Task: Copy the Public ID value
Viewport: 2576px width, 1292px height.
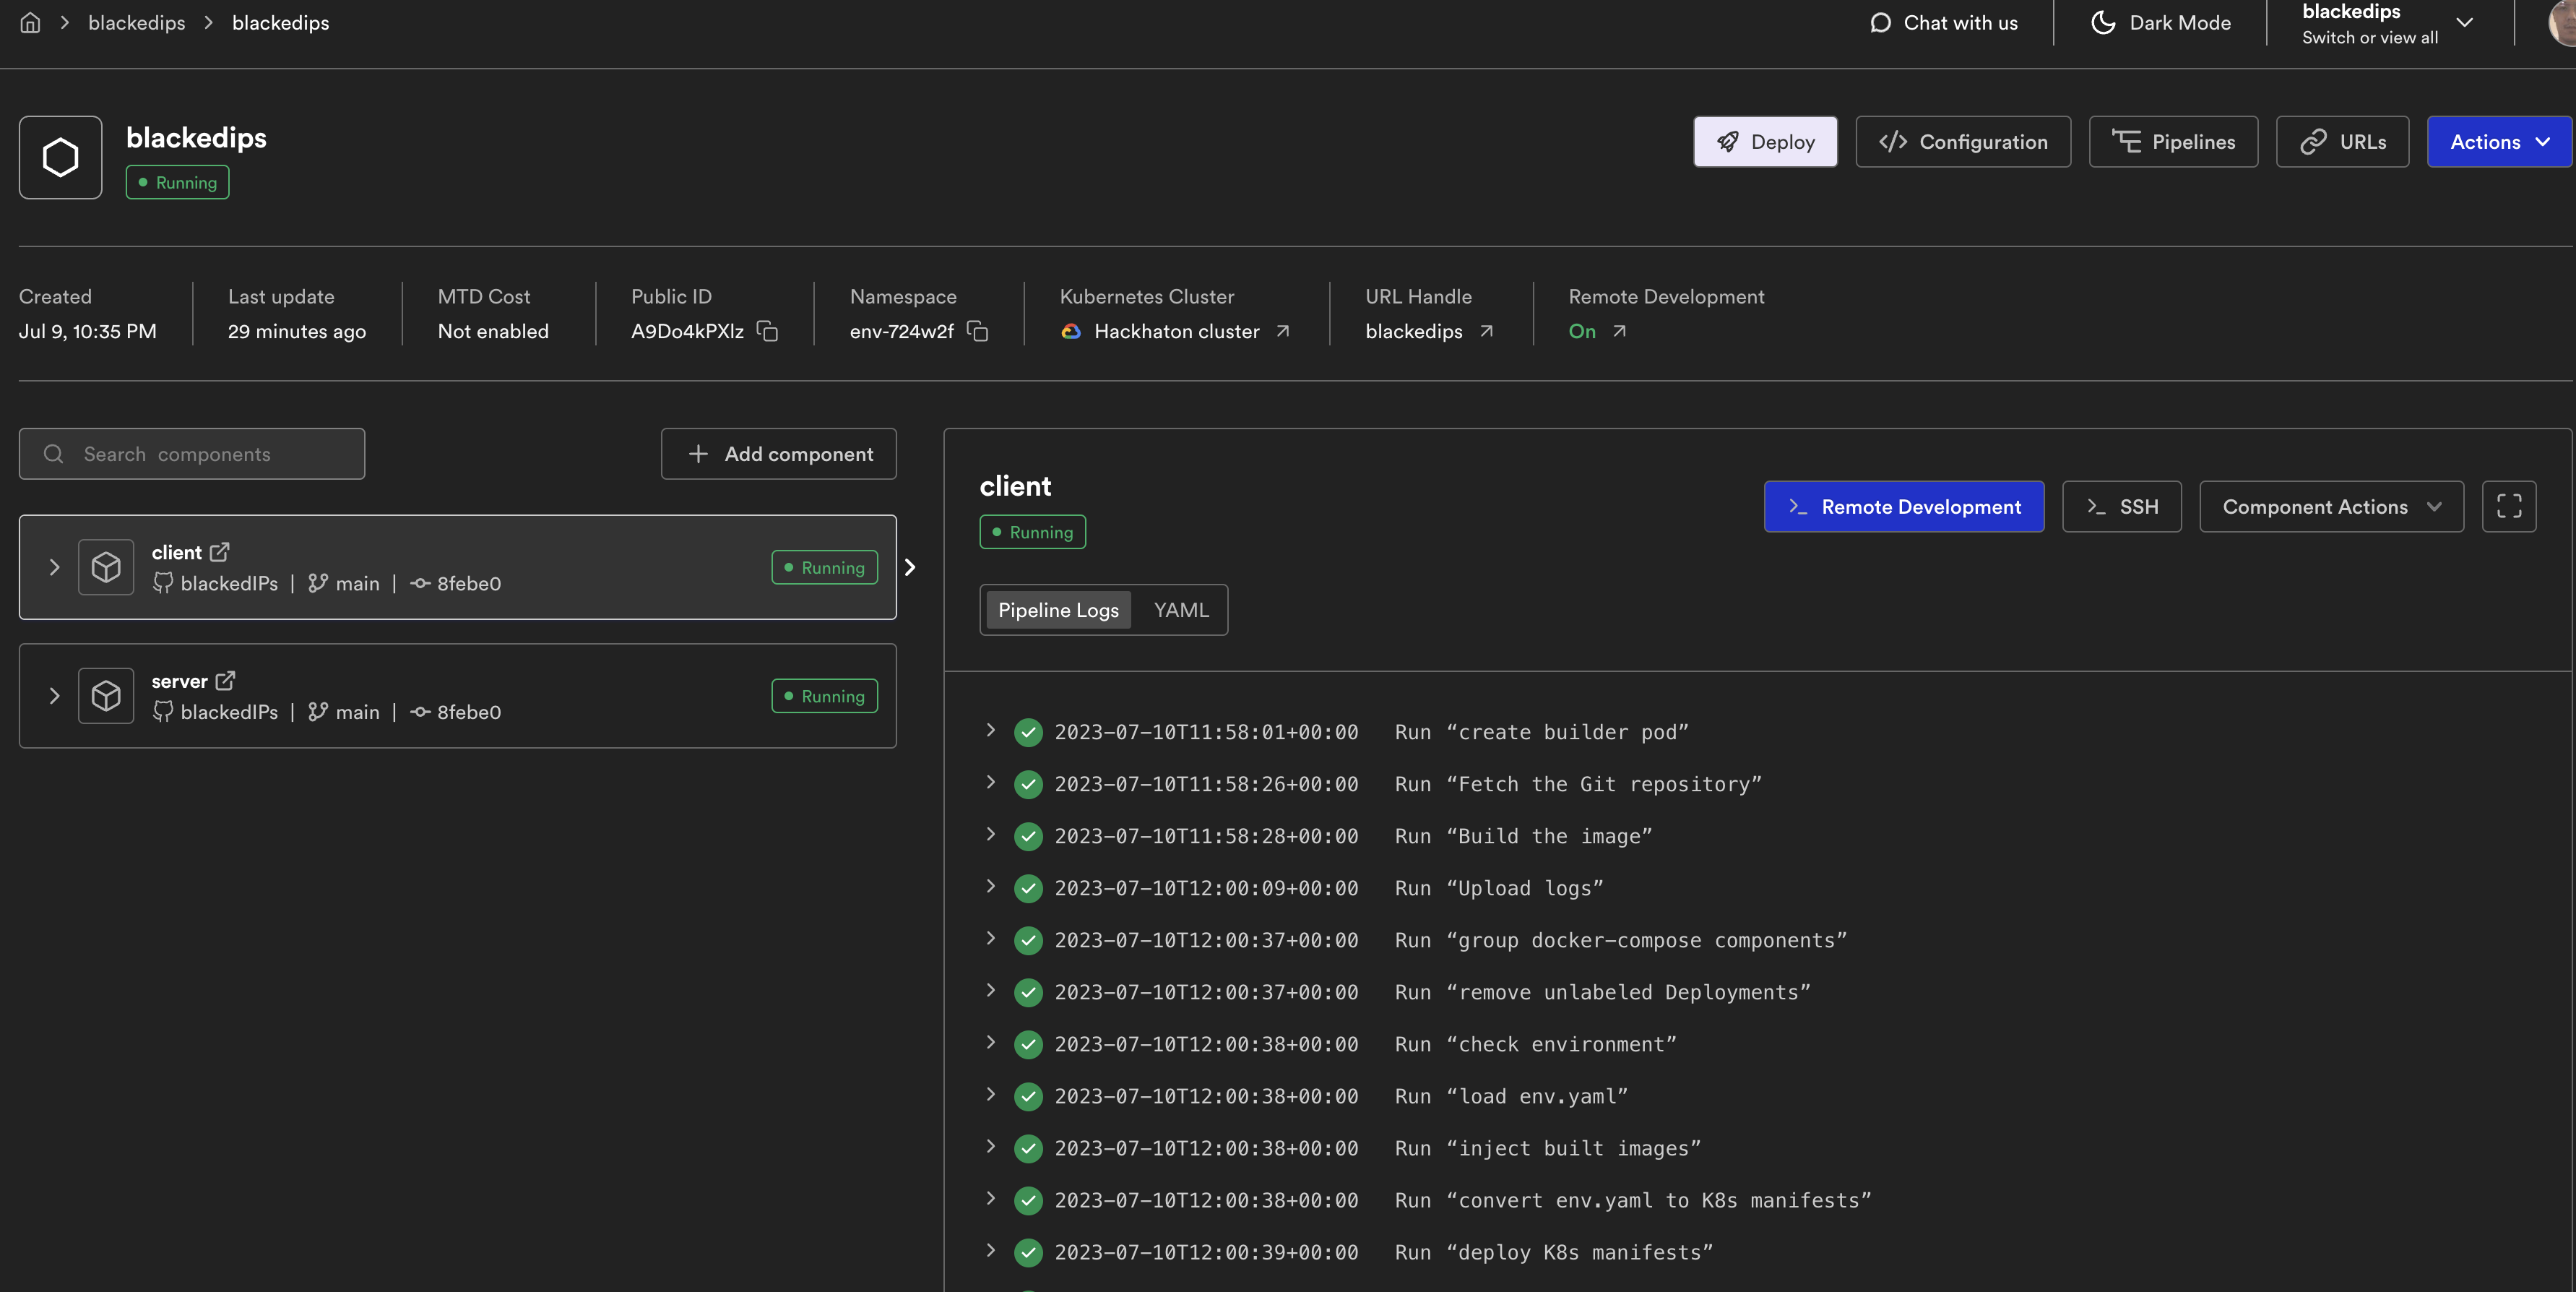Action: [767, 331]
